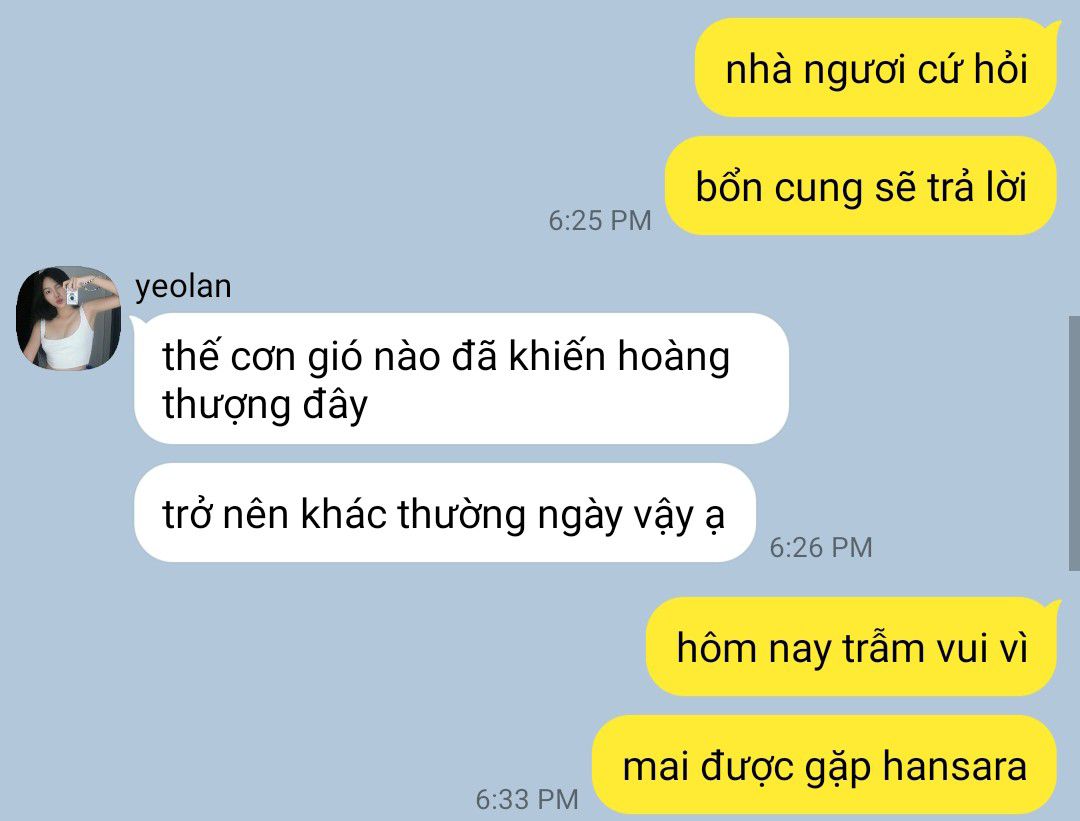Viewport: 1080px width, 821px height.
Task: Tap the bubble 'trở nên khác thường ngày vậy ạ'
Action: coord(444,513)
